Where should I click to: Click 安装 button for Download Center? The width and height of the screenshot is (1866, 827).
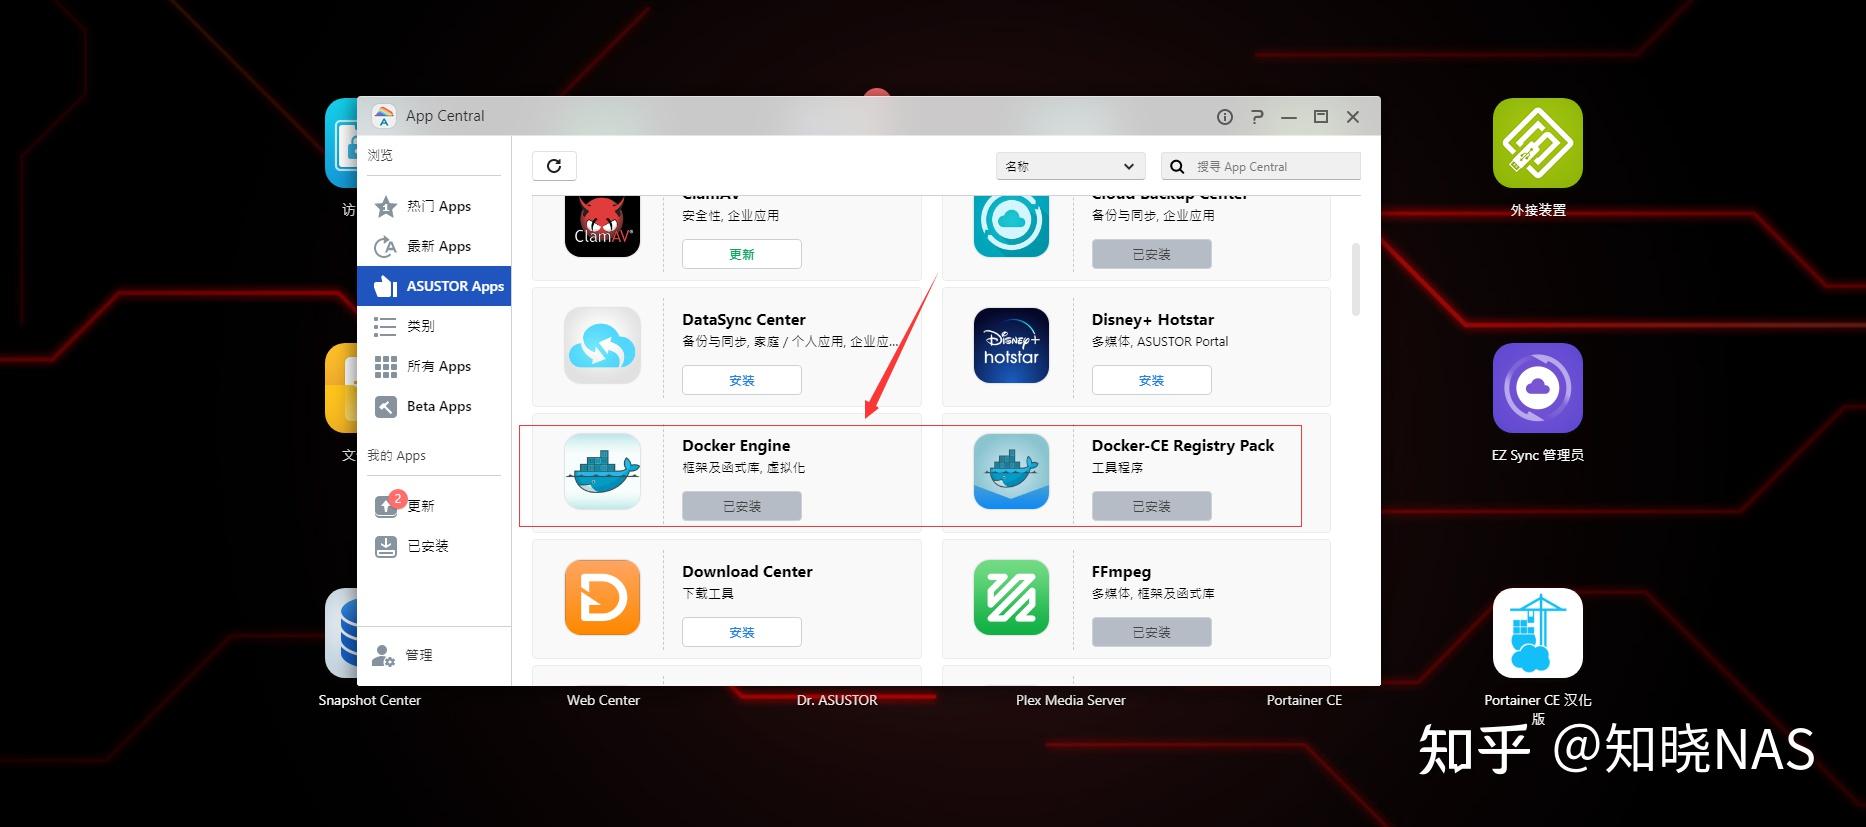point(742,632)
